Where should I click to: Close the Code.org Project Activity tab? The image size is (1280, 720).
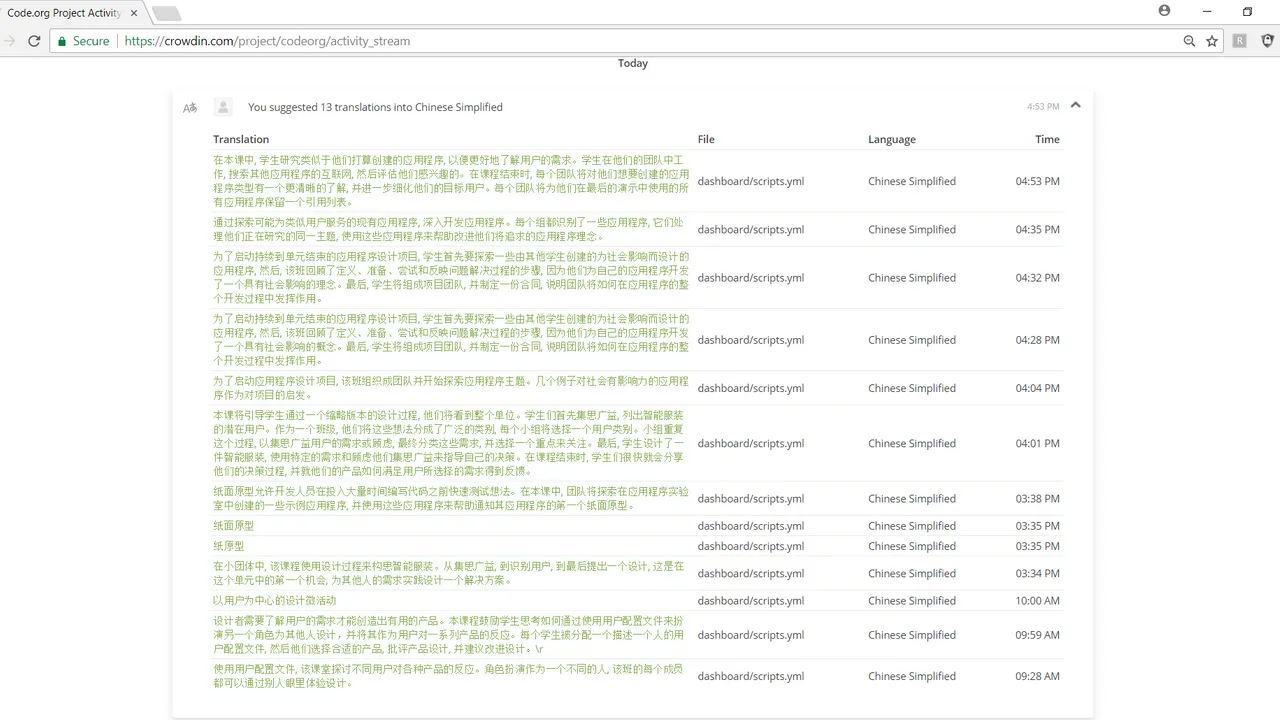pos(134,13)
